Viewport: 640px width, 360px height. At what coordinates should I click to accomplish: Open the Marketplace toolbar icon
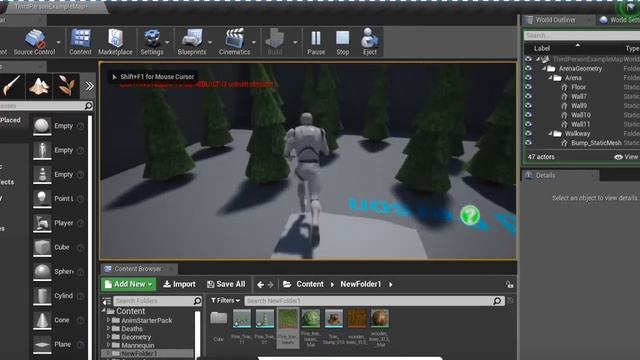115,42
